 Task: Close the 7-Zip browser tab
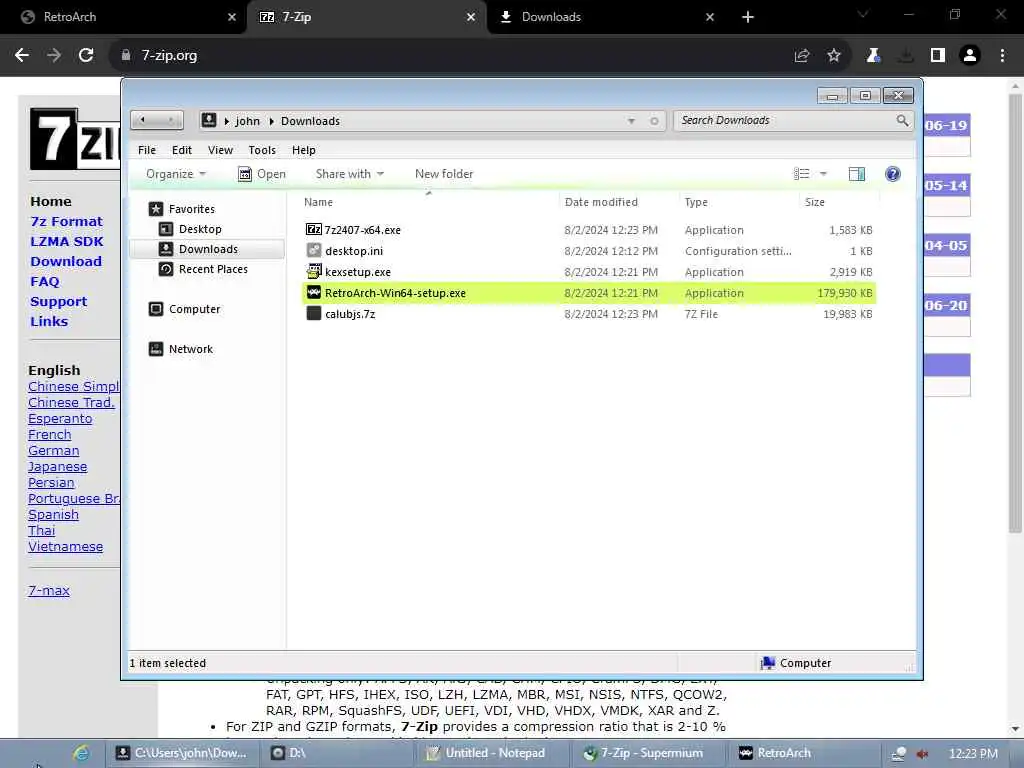click(471, 17)
